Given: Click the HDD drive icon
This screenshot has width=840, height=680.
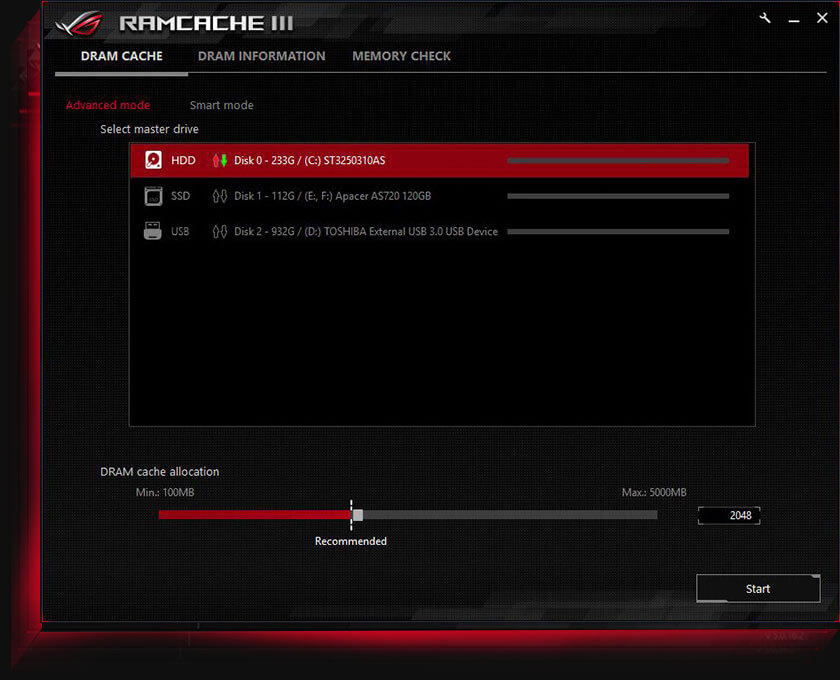Looking at the screenshot, I should pos(153,160).
